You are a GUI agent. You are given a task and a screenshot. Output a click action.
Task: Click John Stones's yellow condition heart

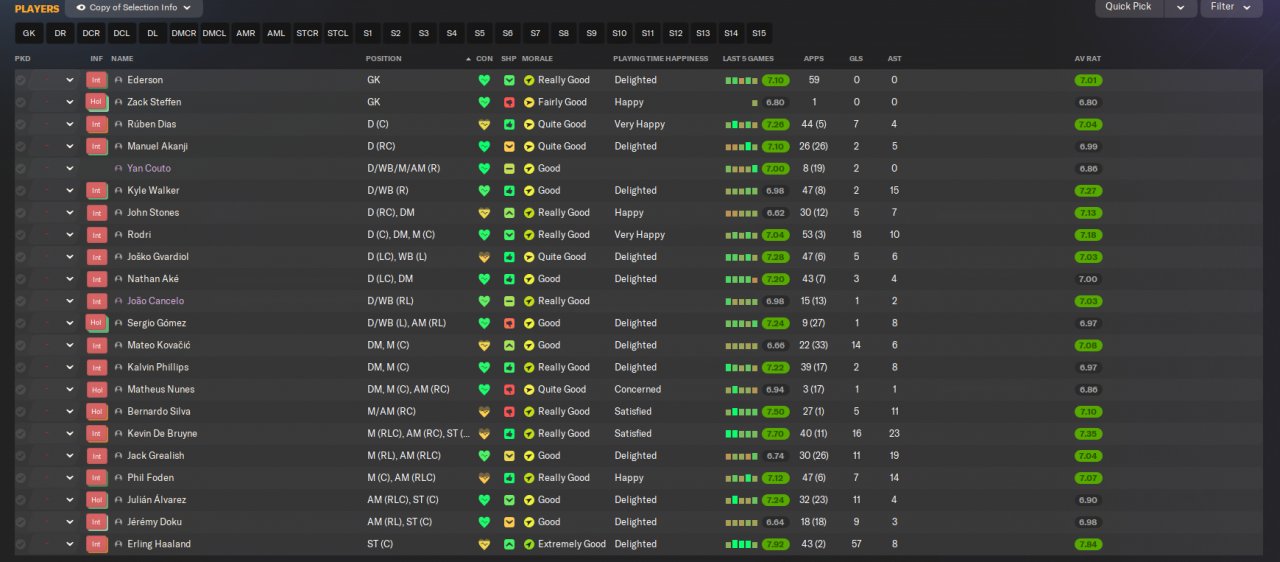click(485, 213)
